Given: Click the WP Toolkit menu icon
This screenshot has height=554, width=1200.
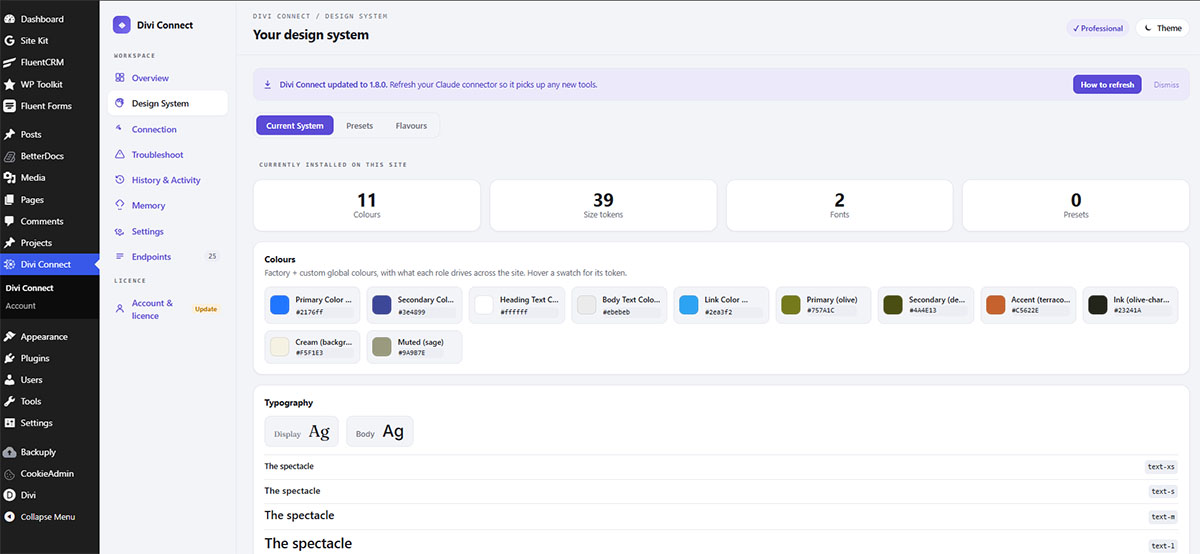Looking at the screenshot, I should tap(10, 84).
